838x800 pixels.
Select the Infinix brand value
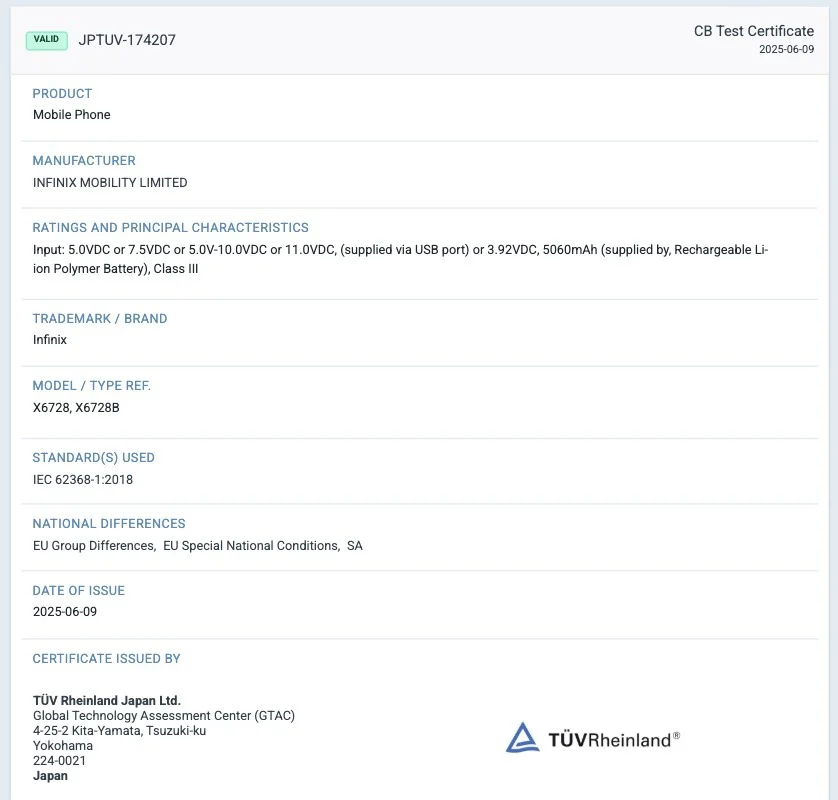50,340
